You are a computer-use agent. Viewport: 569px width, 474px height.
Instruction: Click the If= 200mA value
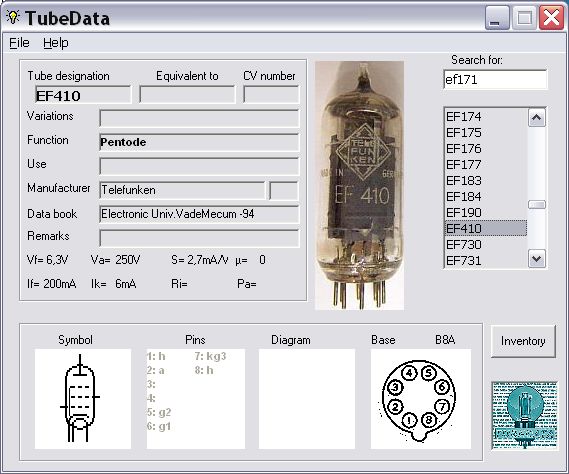click(x=52, y=284)
